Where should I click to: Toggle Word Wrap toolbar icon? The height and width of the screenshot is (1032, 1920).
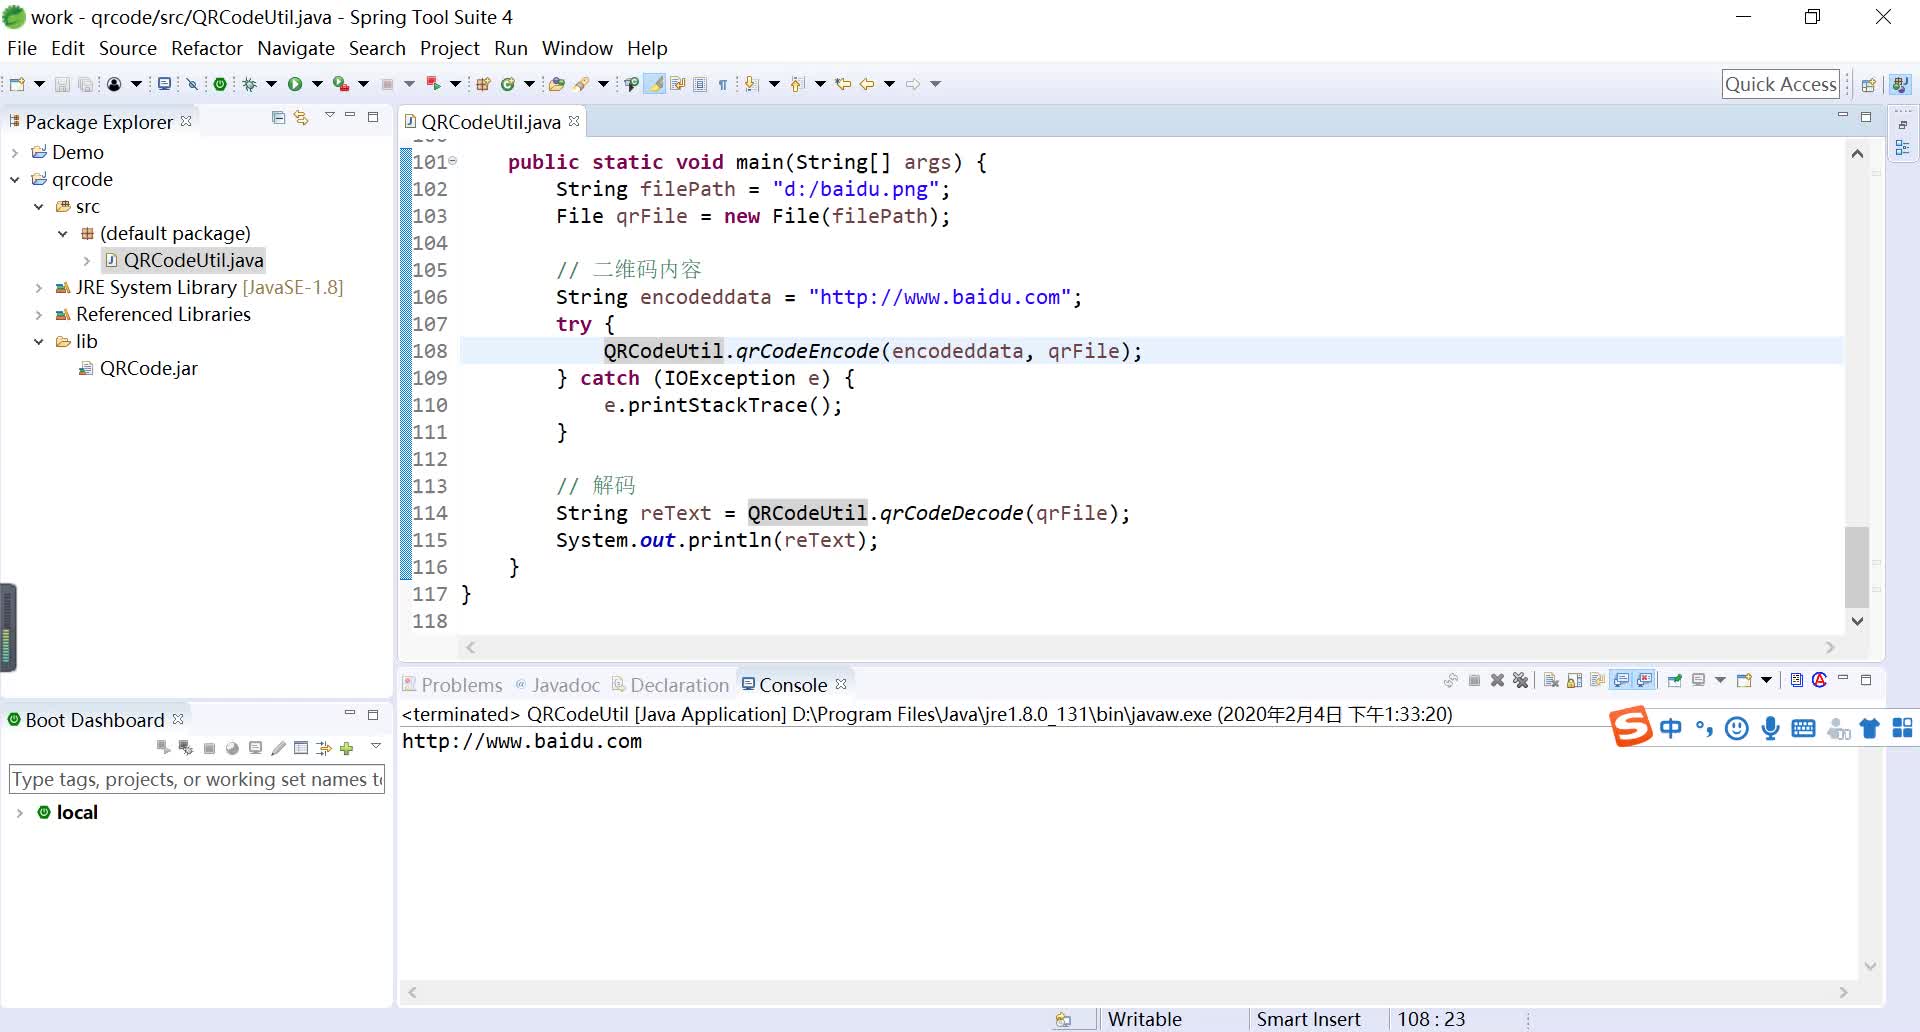[678, 84]
